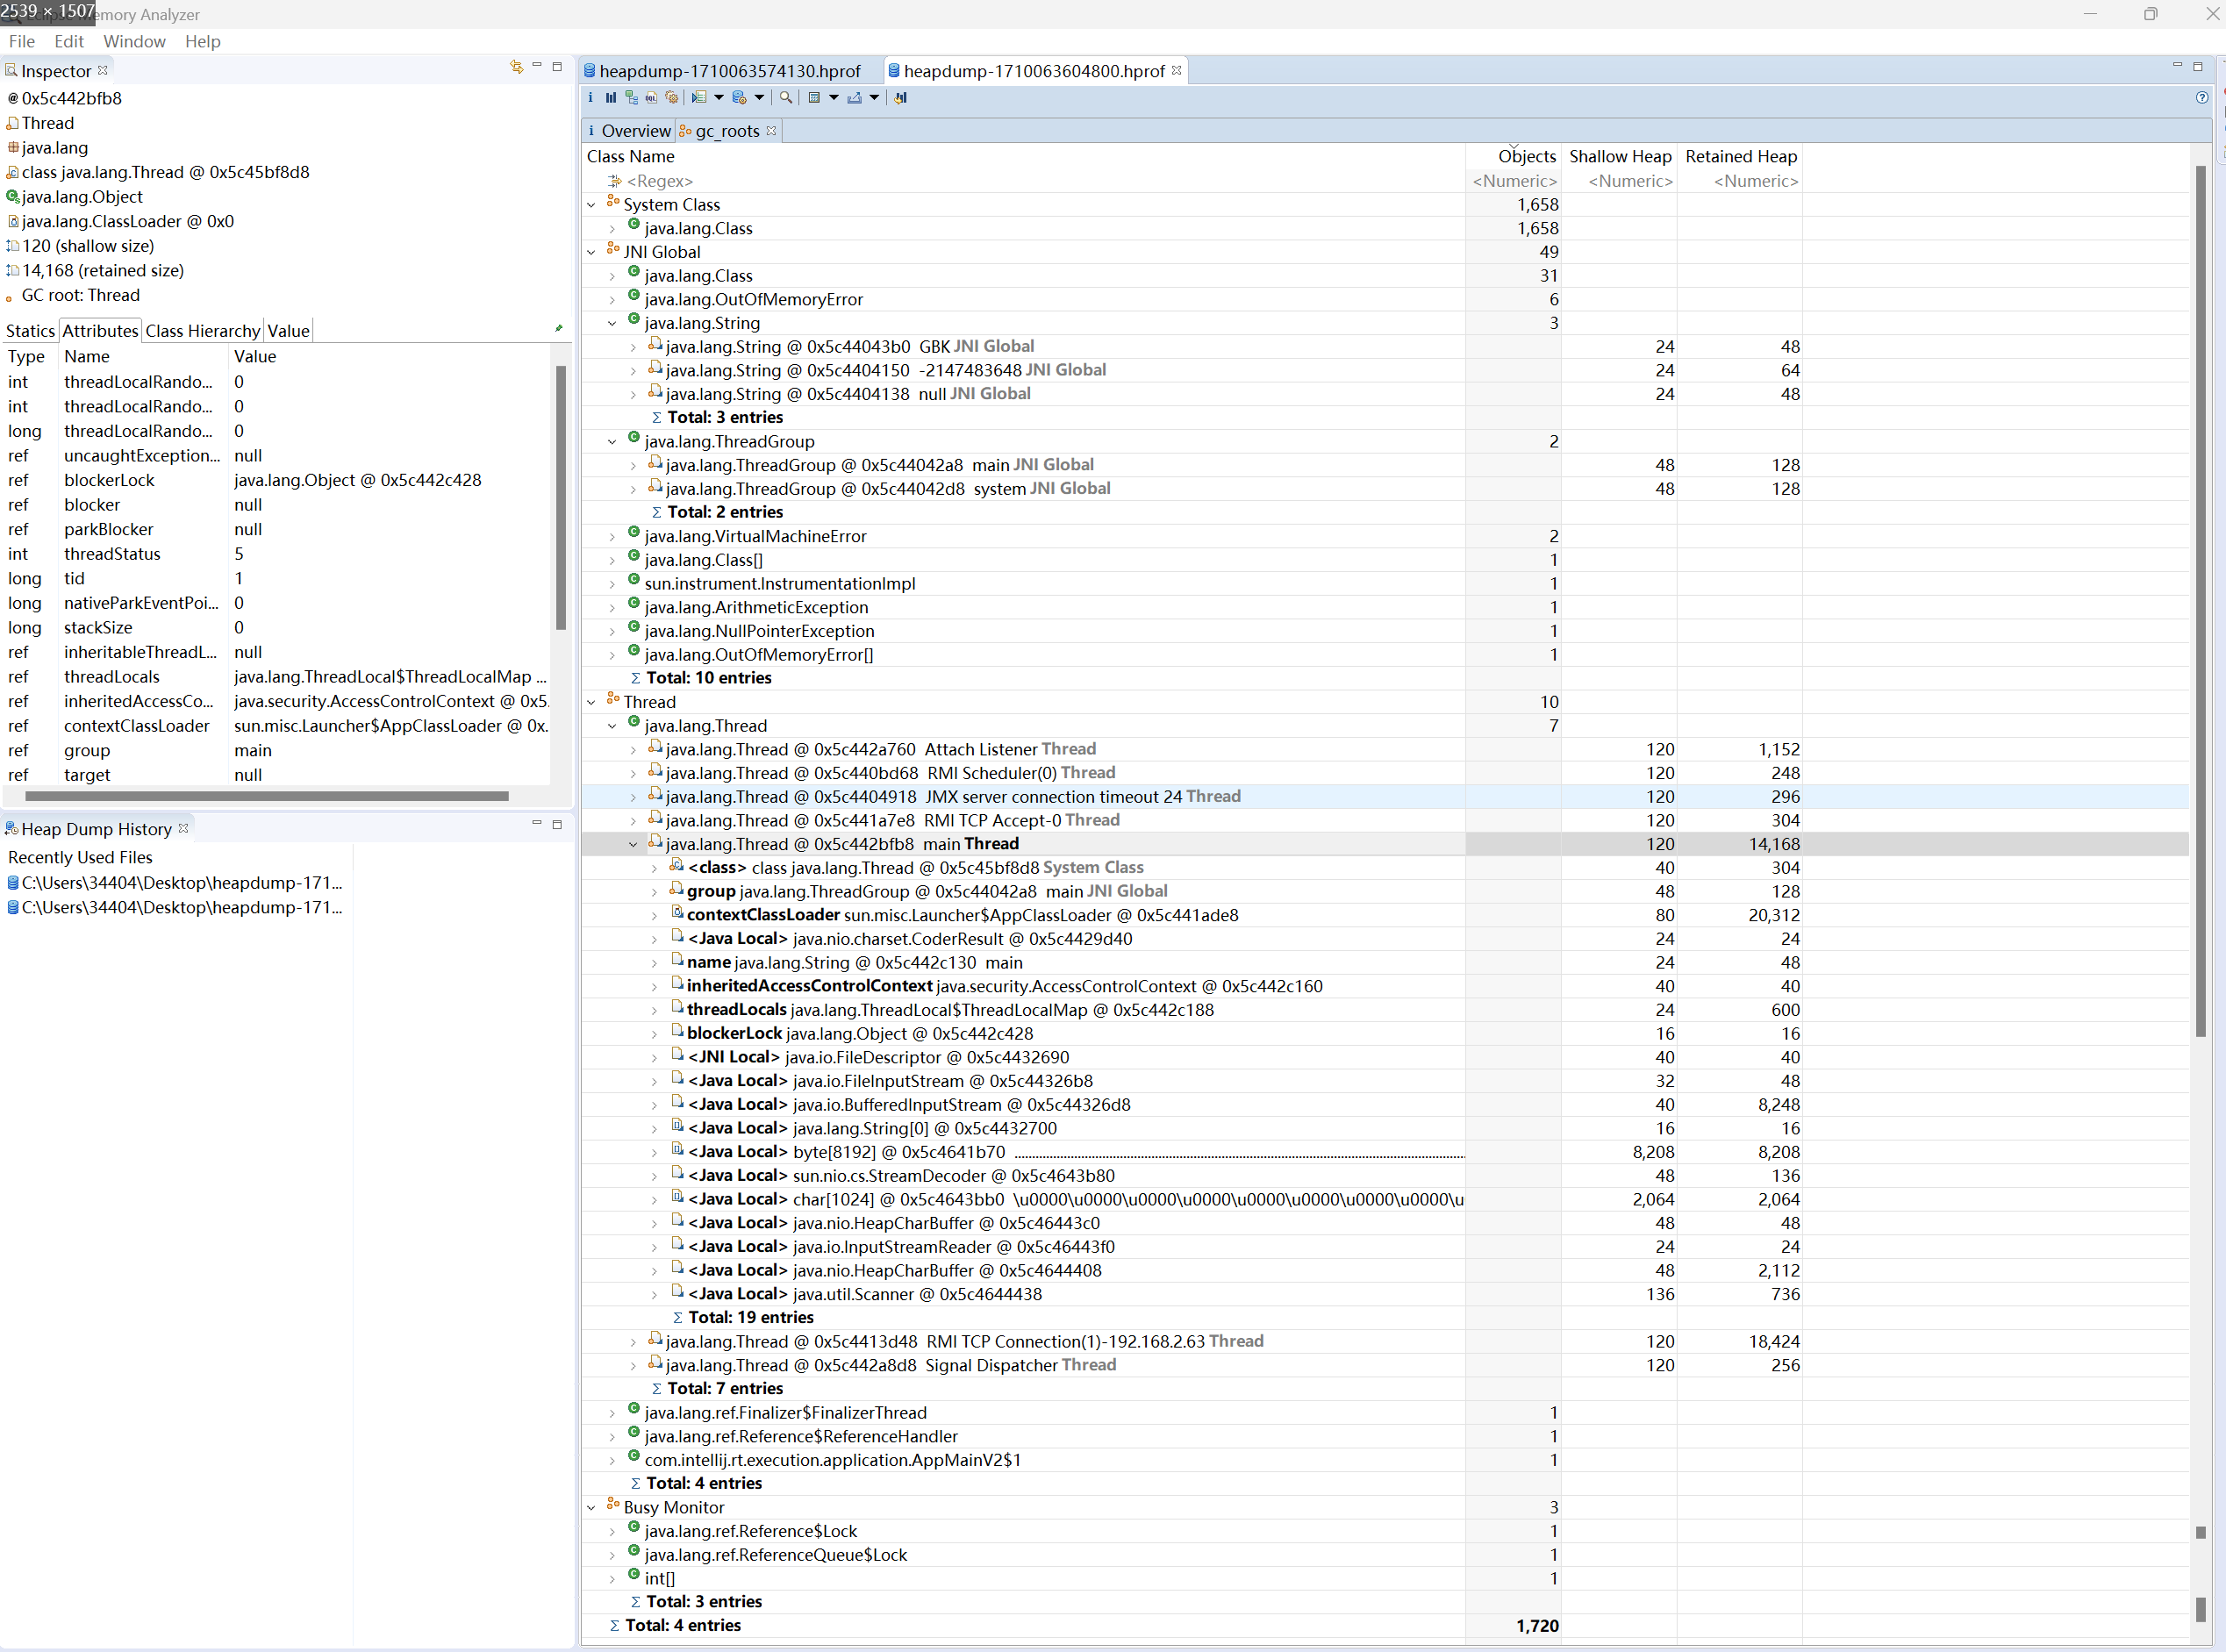Collapse the System Class node
Screen dimensions: 2226x1652
(x=591, y=205)
